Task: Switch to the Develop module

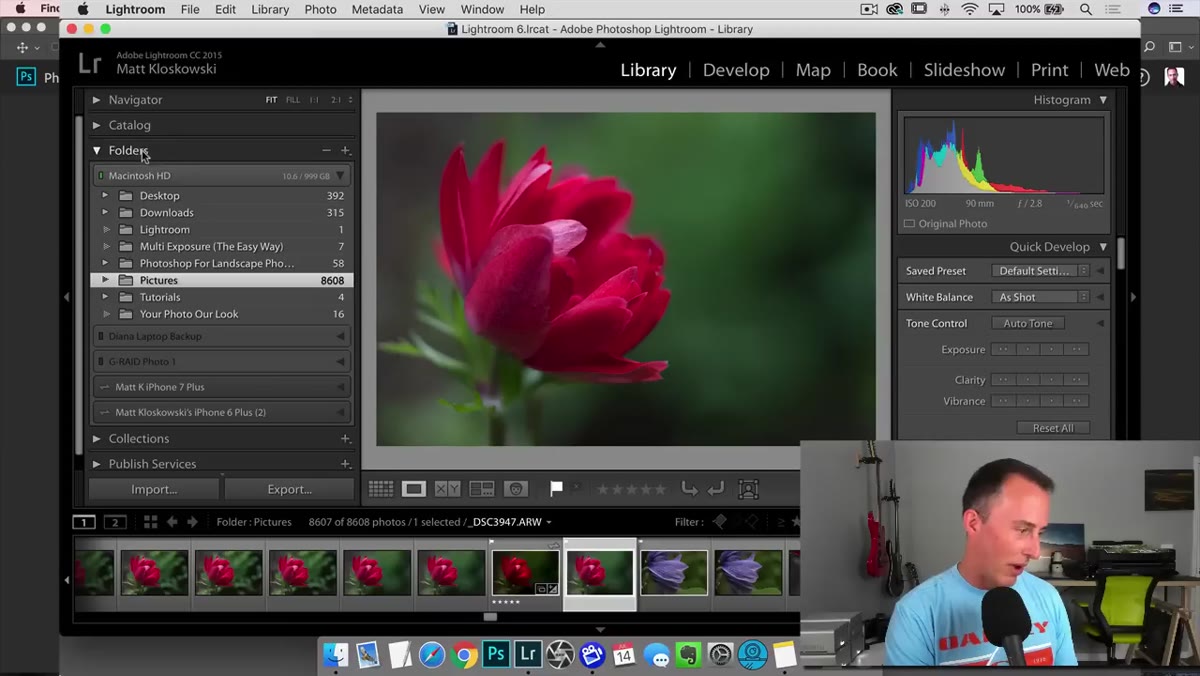Action: coord(736,70)
